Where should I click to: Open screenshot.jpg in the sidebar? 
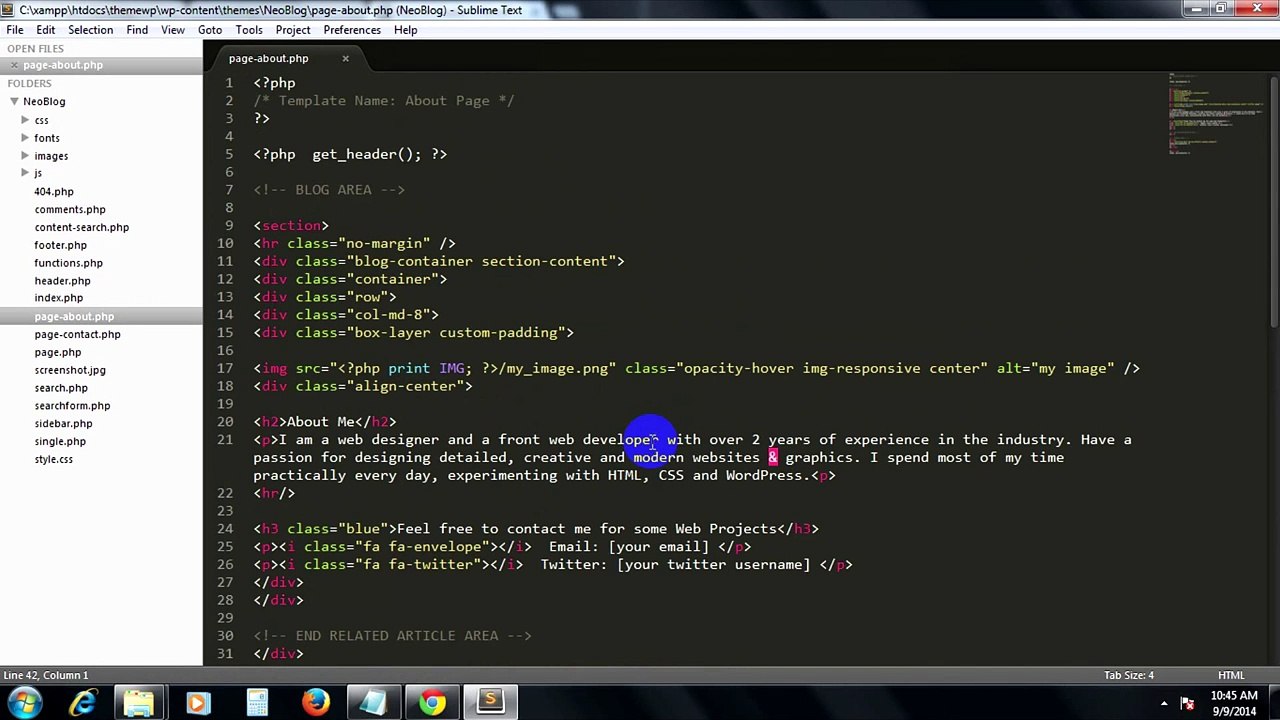point(70,370)
